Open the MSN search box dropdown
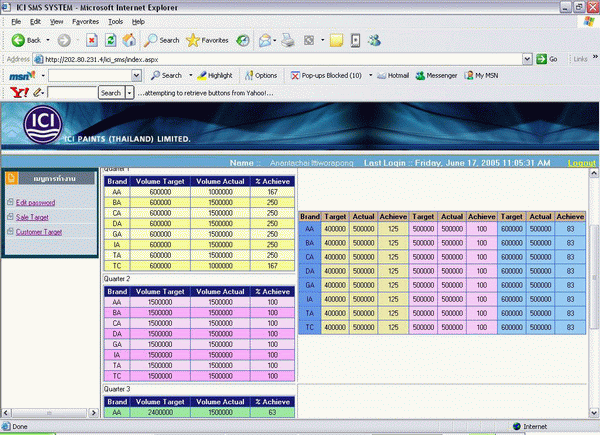This screenshot has width=600, height=435. (x=136, y=75)
